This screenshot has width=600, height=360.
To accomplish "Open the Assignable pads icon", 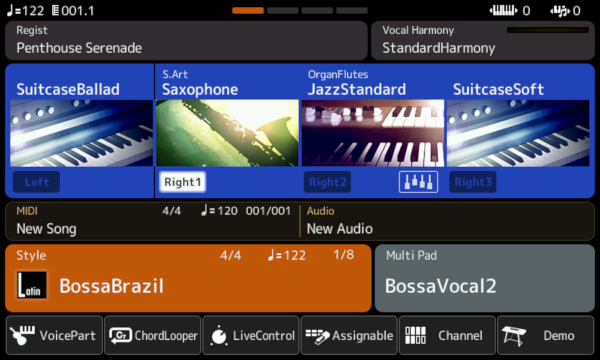I will point(317,336).
